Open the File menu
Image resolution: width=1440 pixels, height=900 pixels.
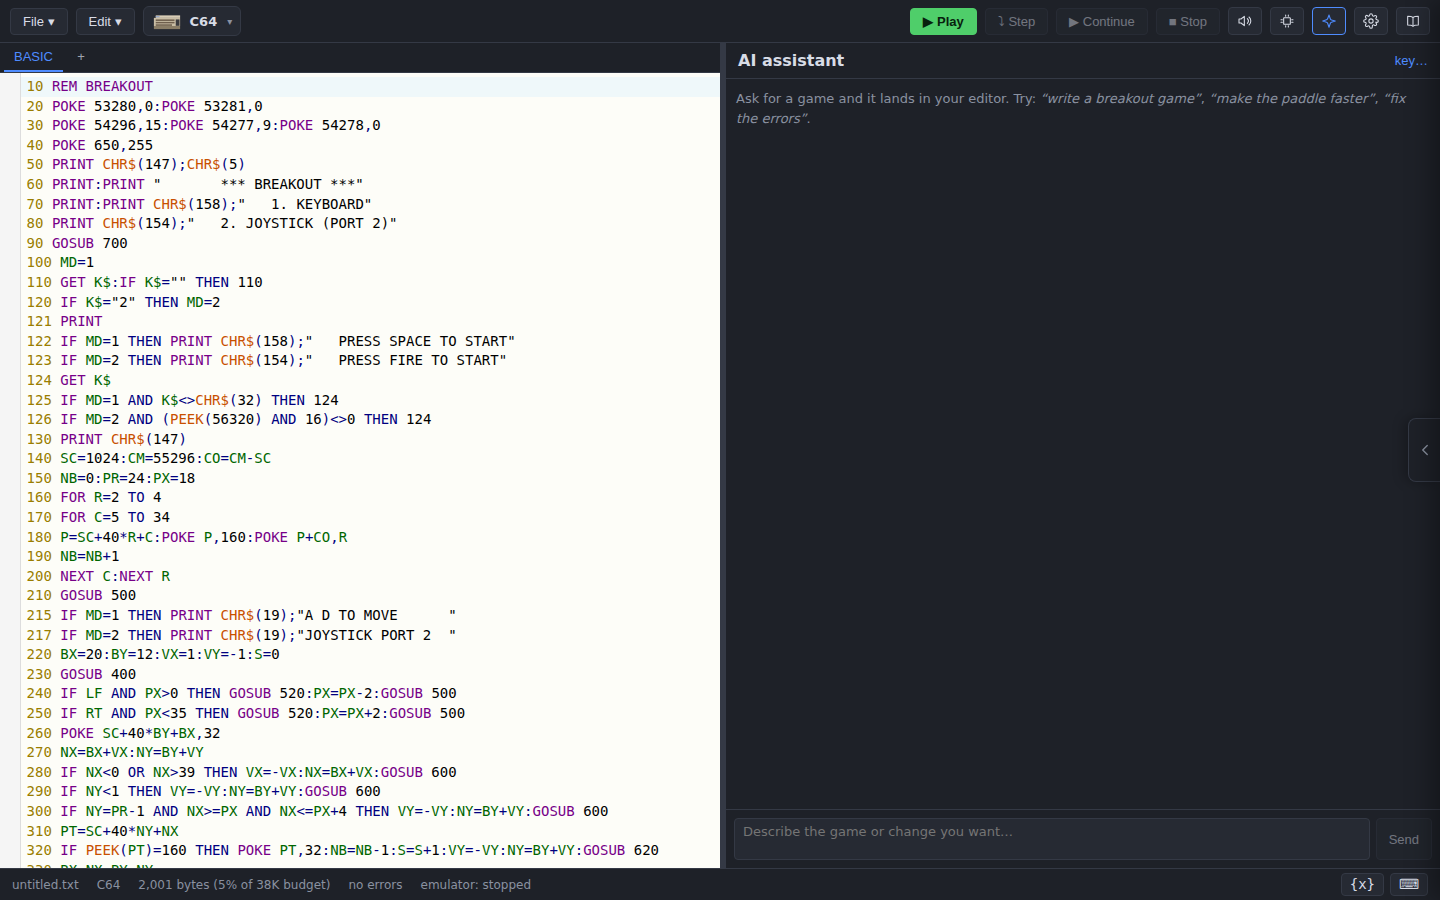39,21
